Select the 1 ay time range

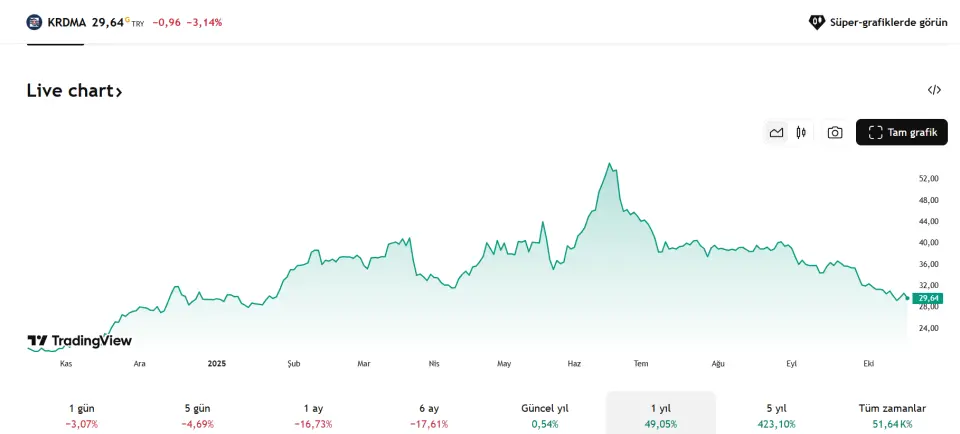[x=313, y=415]
